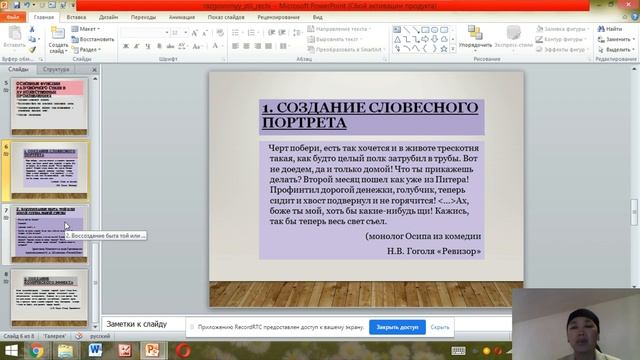Open Google Chrome from the taskbar
Viewport: 640px width, 360px height.
coord(36,351)
